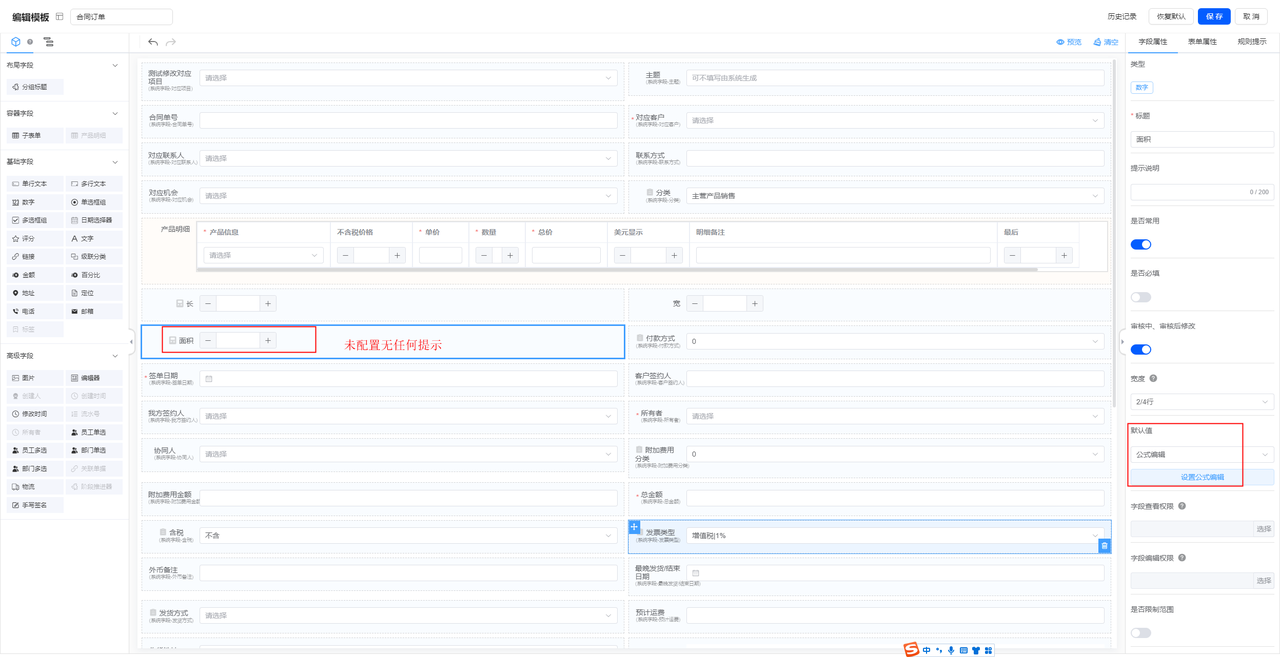Viewport: 1280px width, 657px height.
Task: Click the 恢复默认 button
Action: (x=1171, y=17)
